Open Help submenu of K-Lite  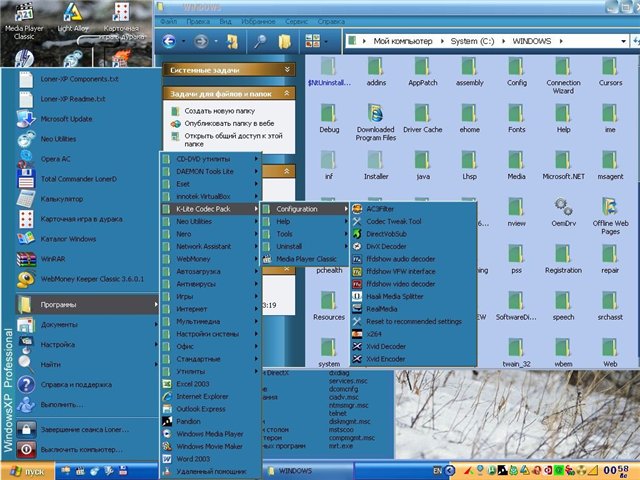point(304,222)
